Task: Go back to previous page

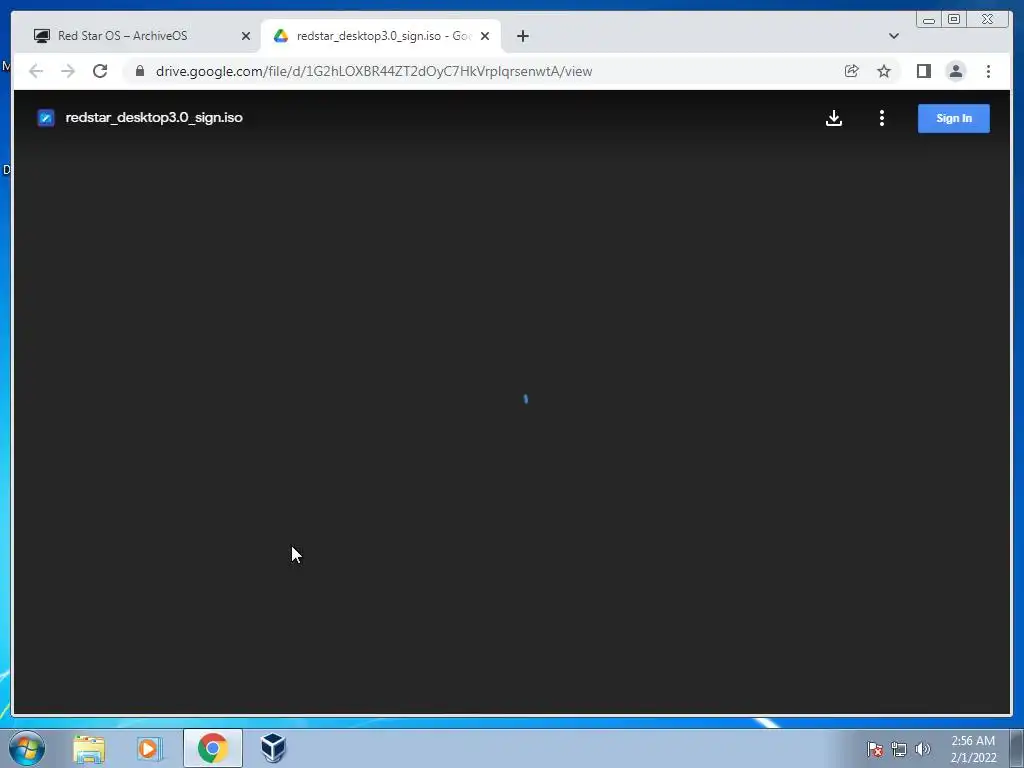Action: (x=36, y=71)
